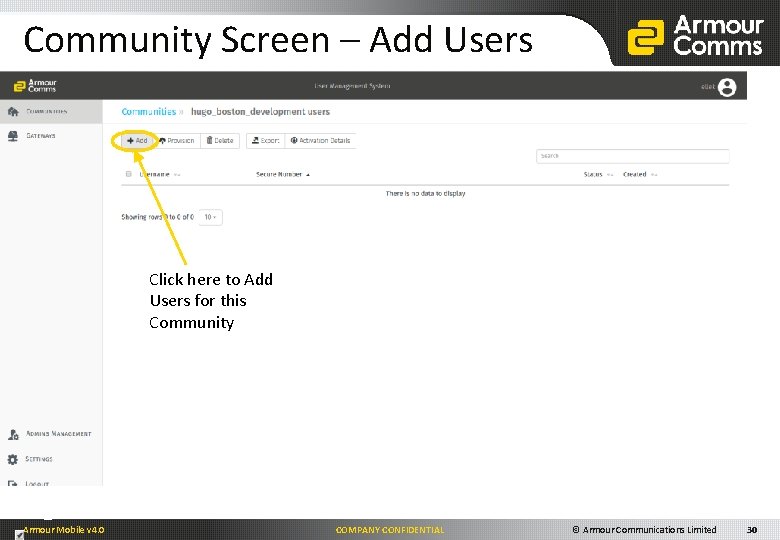Click the user account avatar icon
Viewport: 780px width, 540px height.
click(727, 87)
